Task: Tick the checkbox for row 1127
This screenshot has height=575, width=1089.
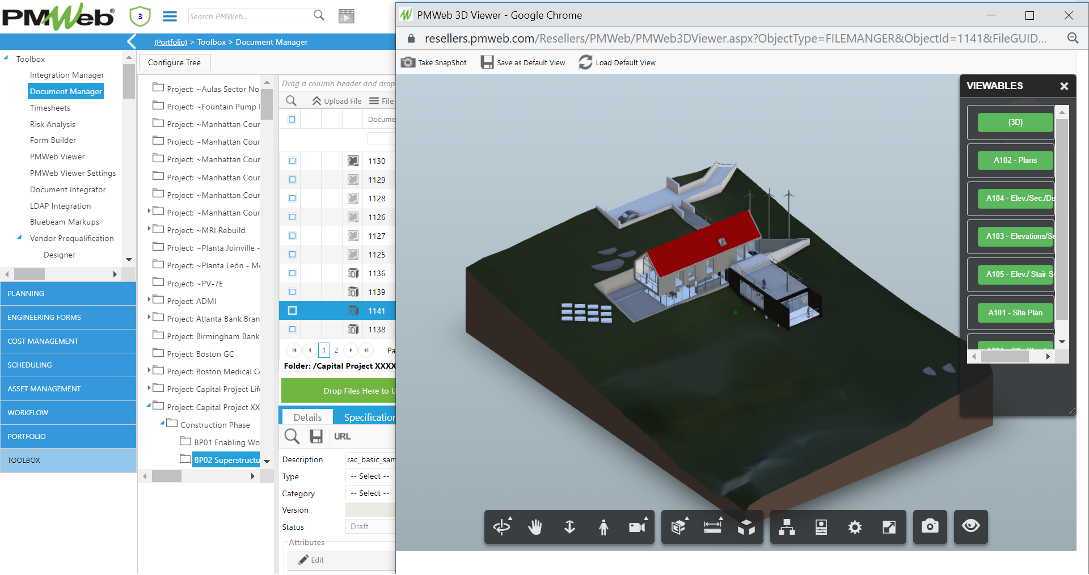Action: [292, 236]
